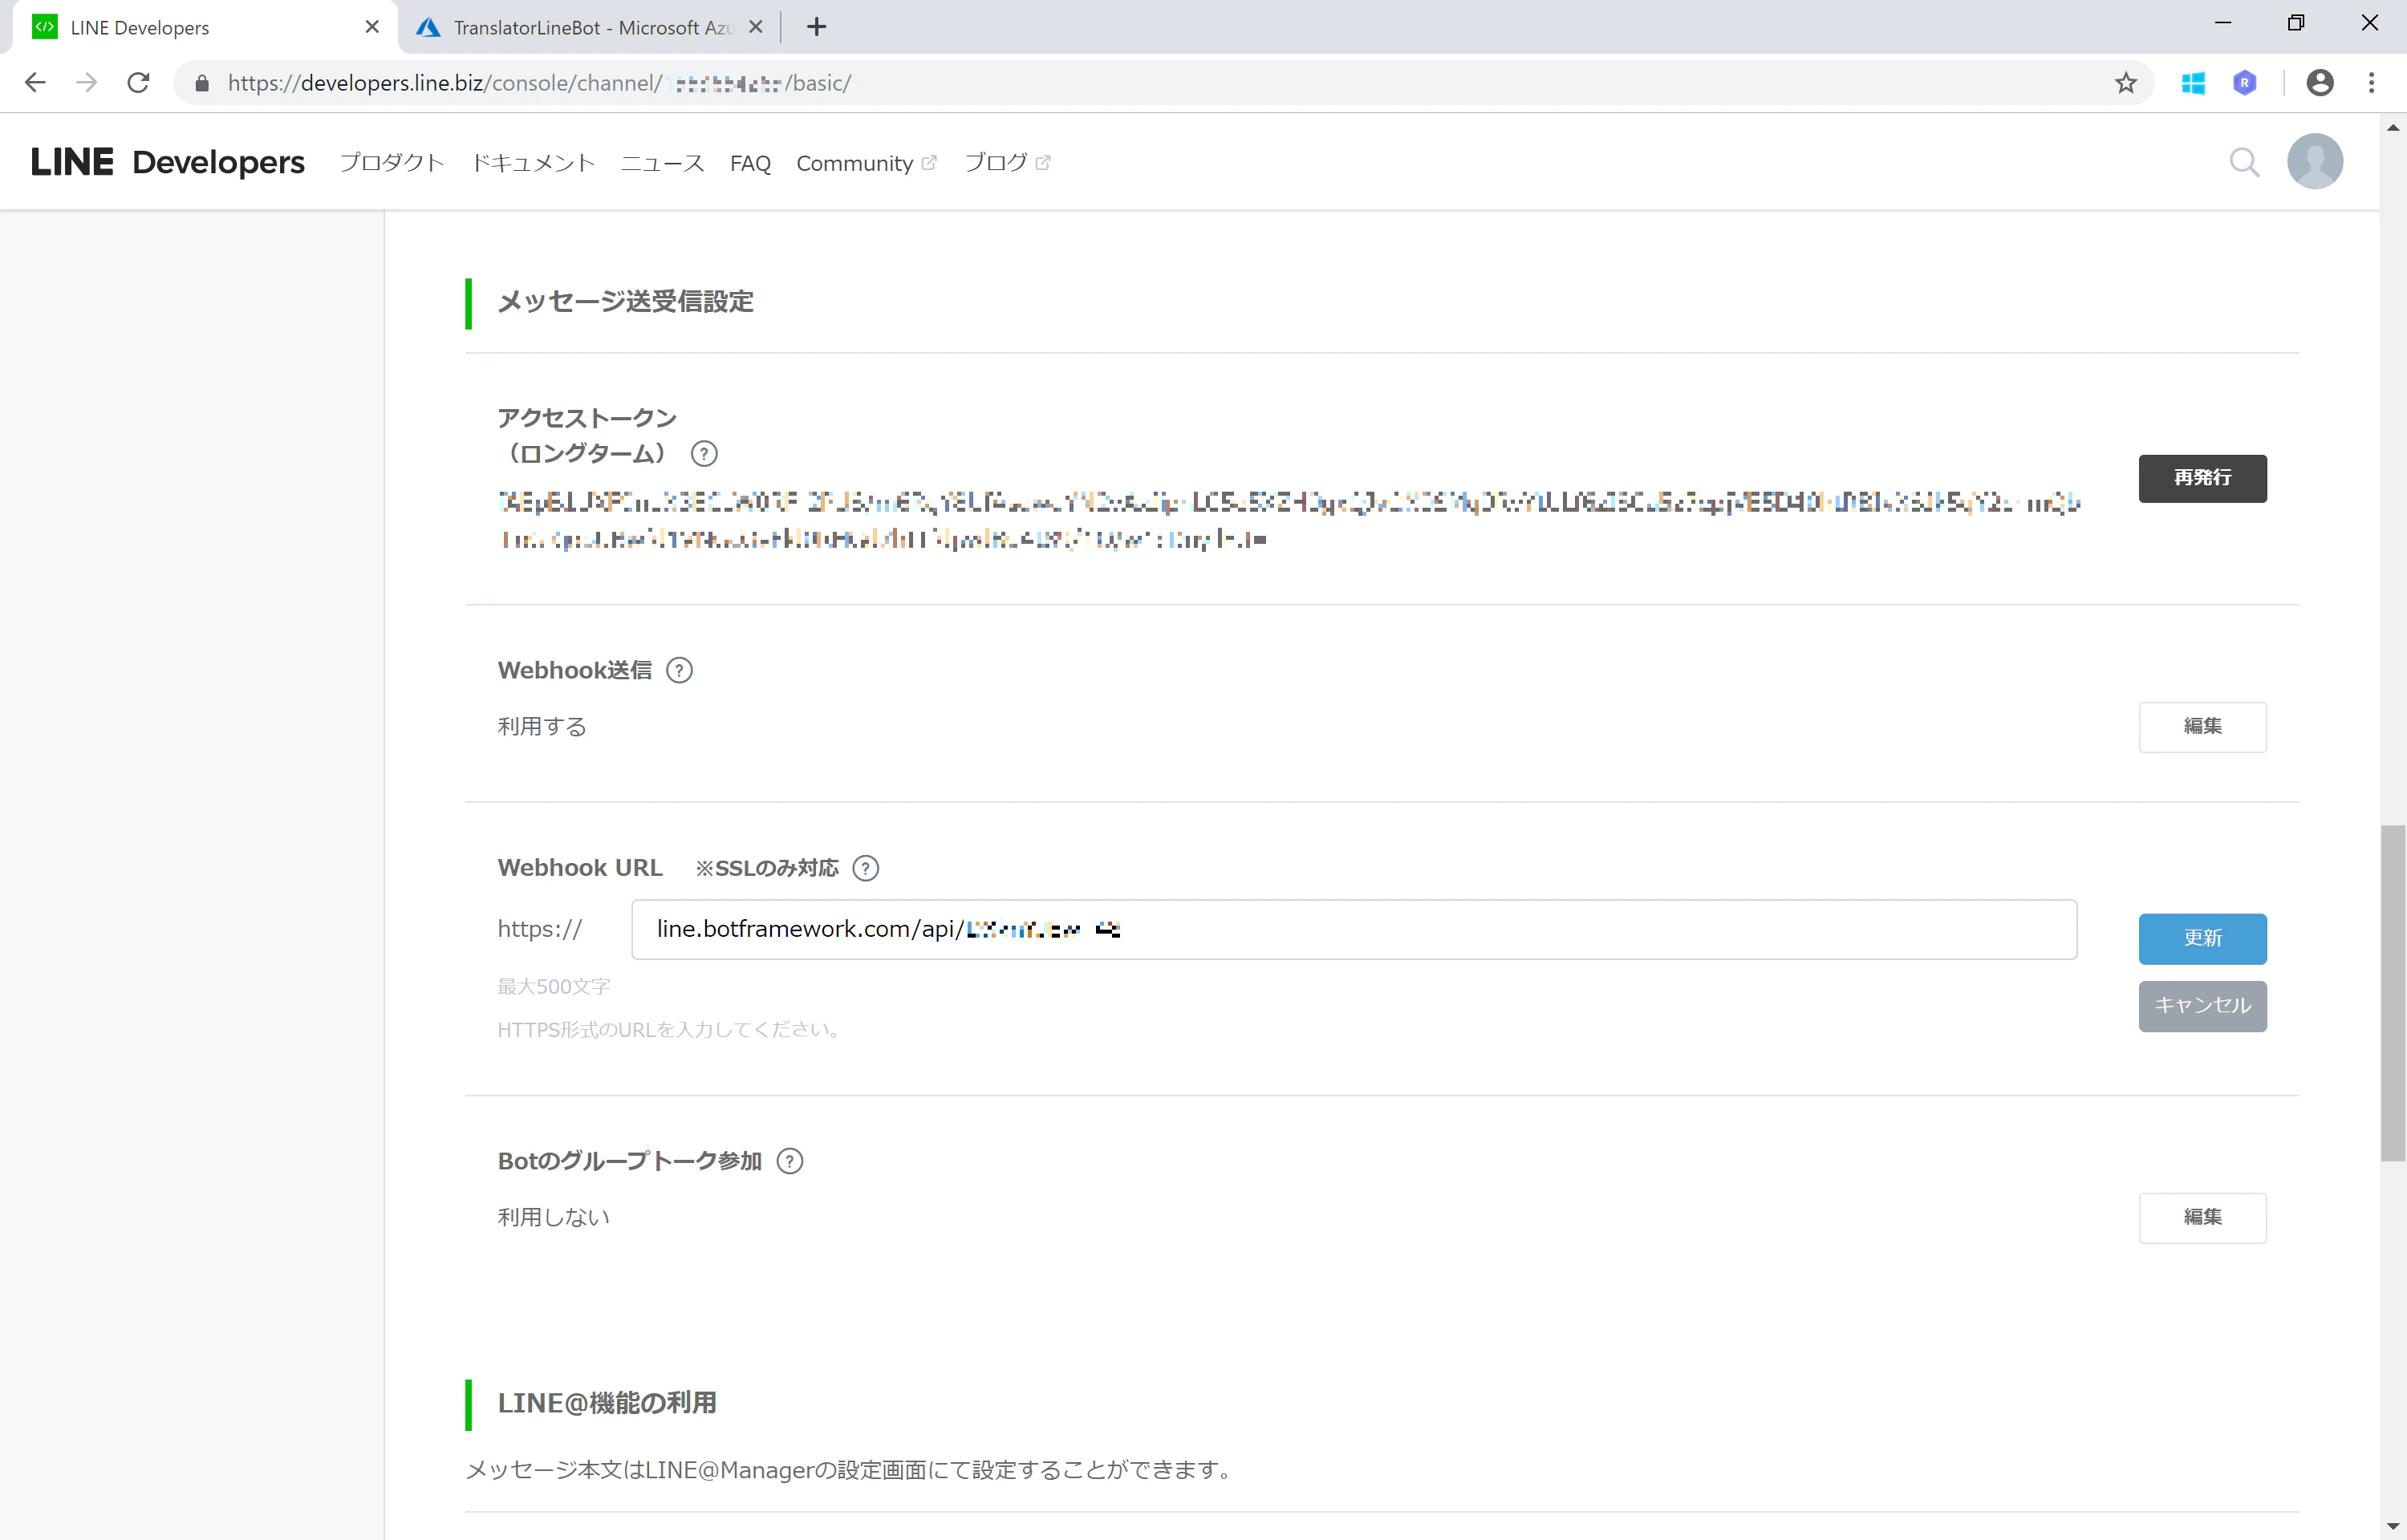Show help for アクセストークン (ロングターム)
The width and height of the screenshot is (2407, 1540).
tap(704, 454)
